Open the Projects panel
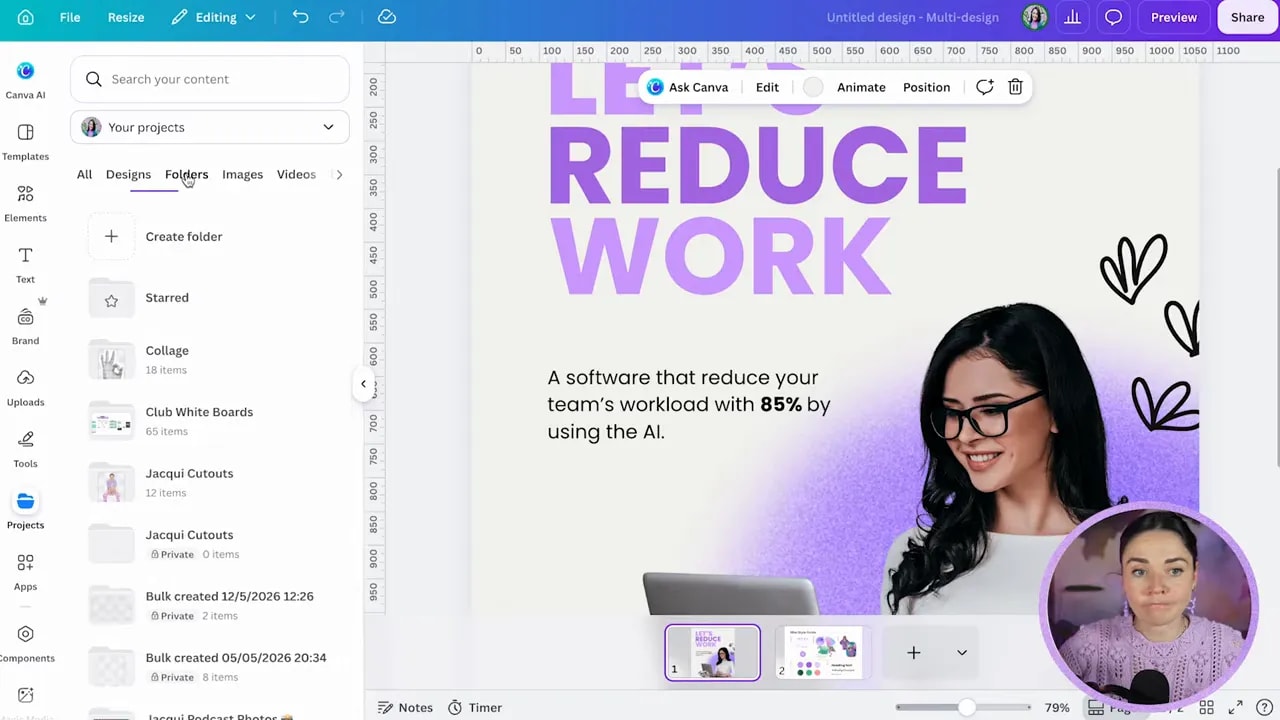The height and width of the screenshot is (720, 1280). [x=25, y=510]
